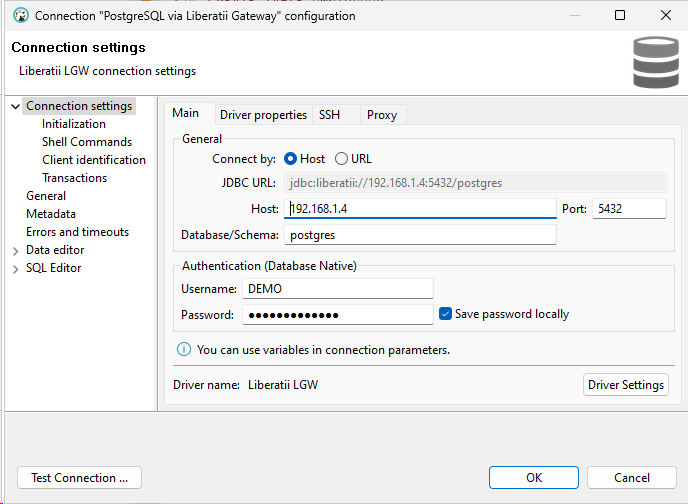Image resolution: width=688 pixels, height=504 pixels.
Task: Click 'You can use variables in connection parameters.' text
Action: point(323,350)
